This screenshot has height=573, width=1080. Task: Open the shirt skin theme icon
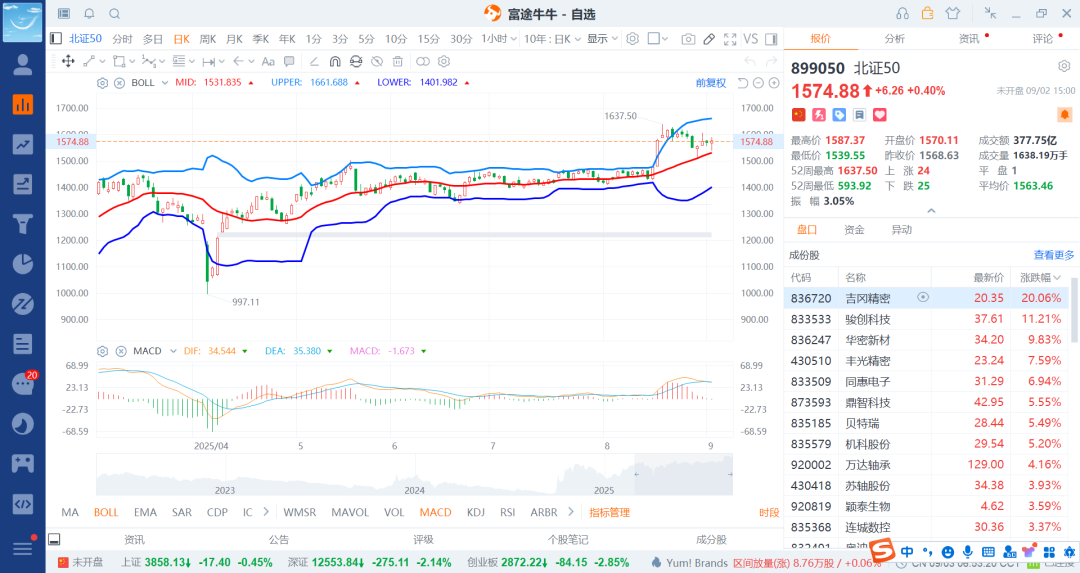(x=953, y=13)
